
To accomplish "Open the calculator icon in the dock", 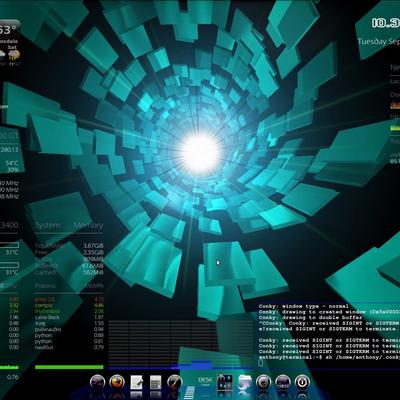I will (156, 382).
